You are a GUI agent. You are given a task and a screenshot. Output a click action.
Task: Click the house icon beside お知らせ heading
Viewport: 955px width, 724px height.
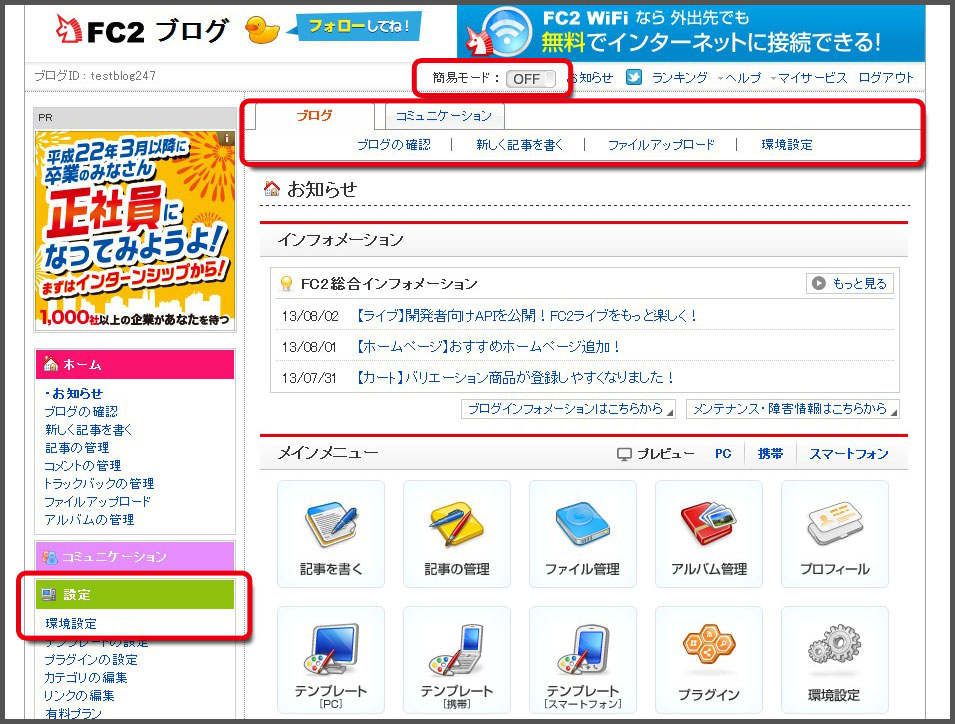pyautogui.click(x=272, y=189)
